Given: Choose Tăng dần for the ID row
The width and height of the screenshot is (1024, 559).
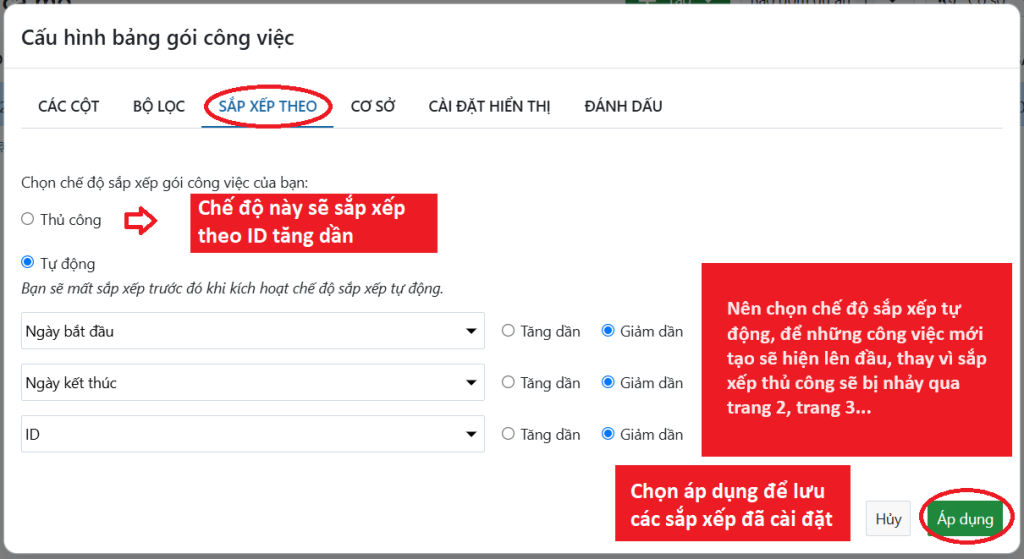Looking at the screenshot, I should point(508,434).
